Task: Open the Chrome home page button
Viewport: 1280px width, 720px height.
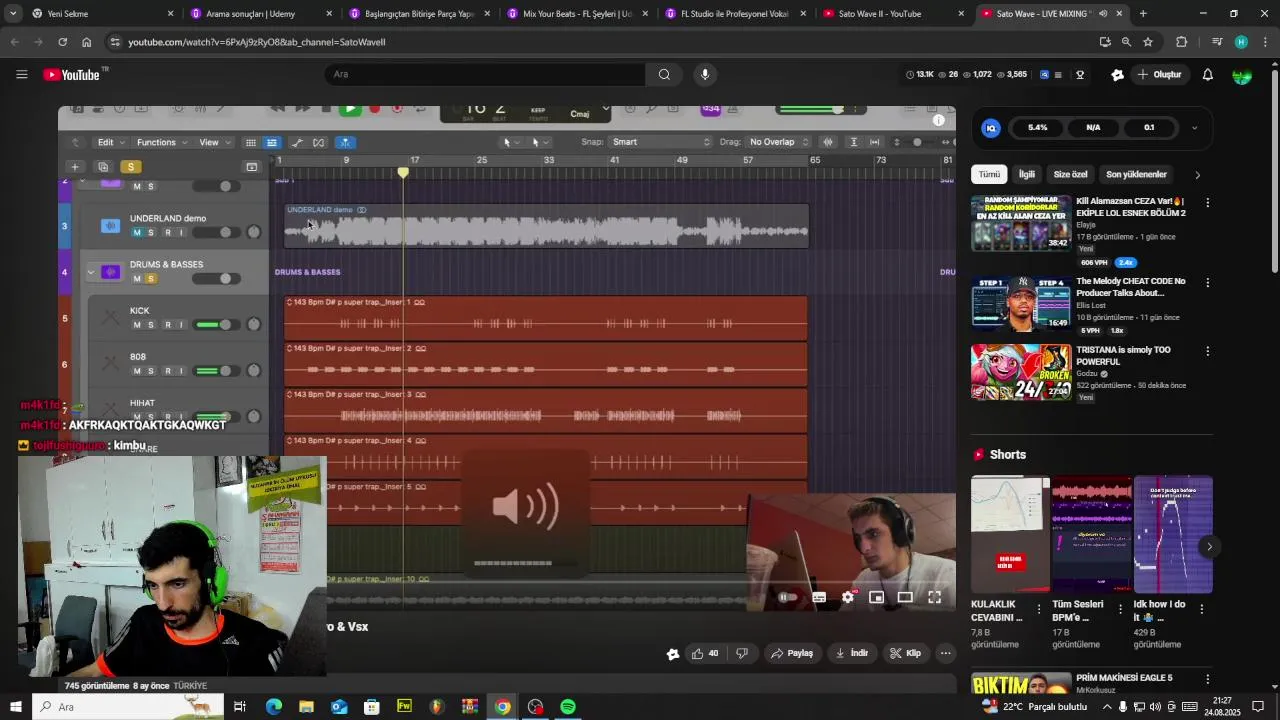Action: (87, 42)
